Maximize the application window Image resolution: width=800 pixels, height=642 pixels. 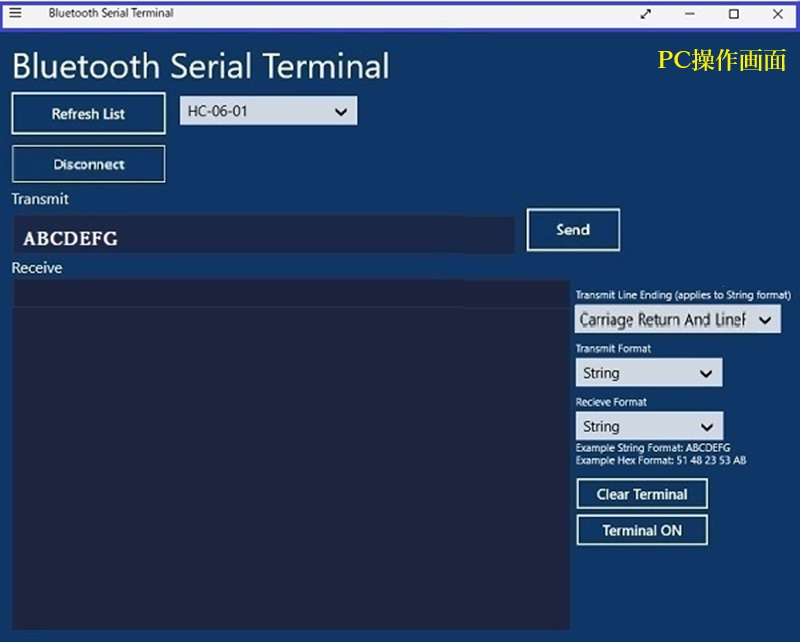click(x=734, y=14)
